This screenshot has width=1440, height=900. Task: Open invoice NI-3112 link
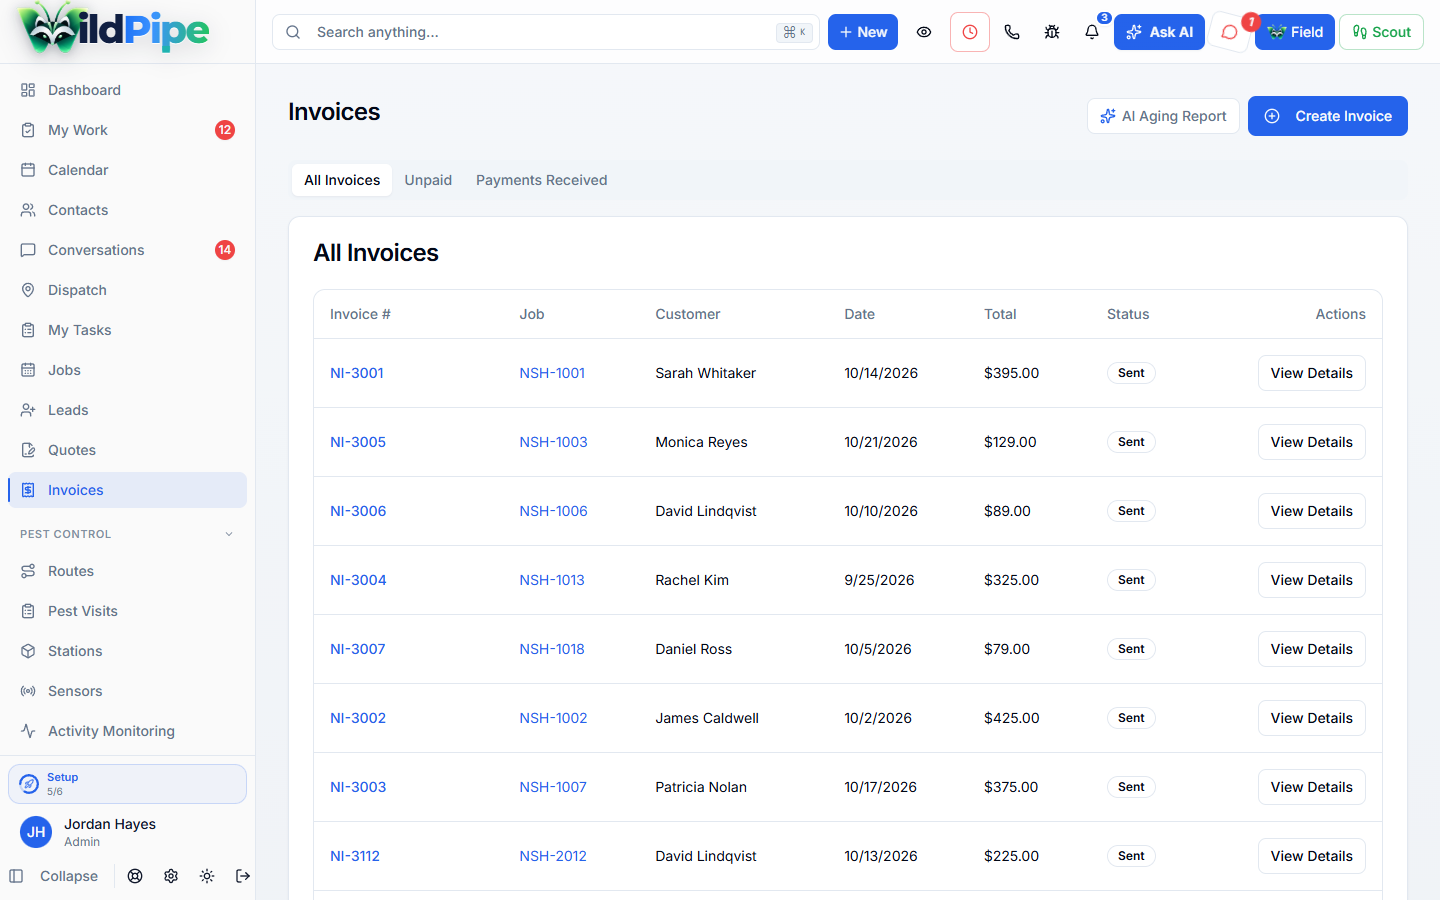point(355,856)
